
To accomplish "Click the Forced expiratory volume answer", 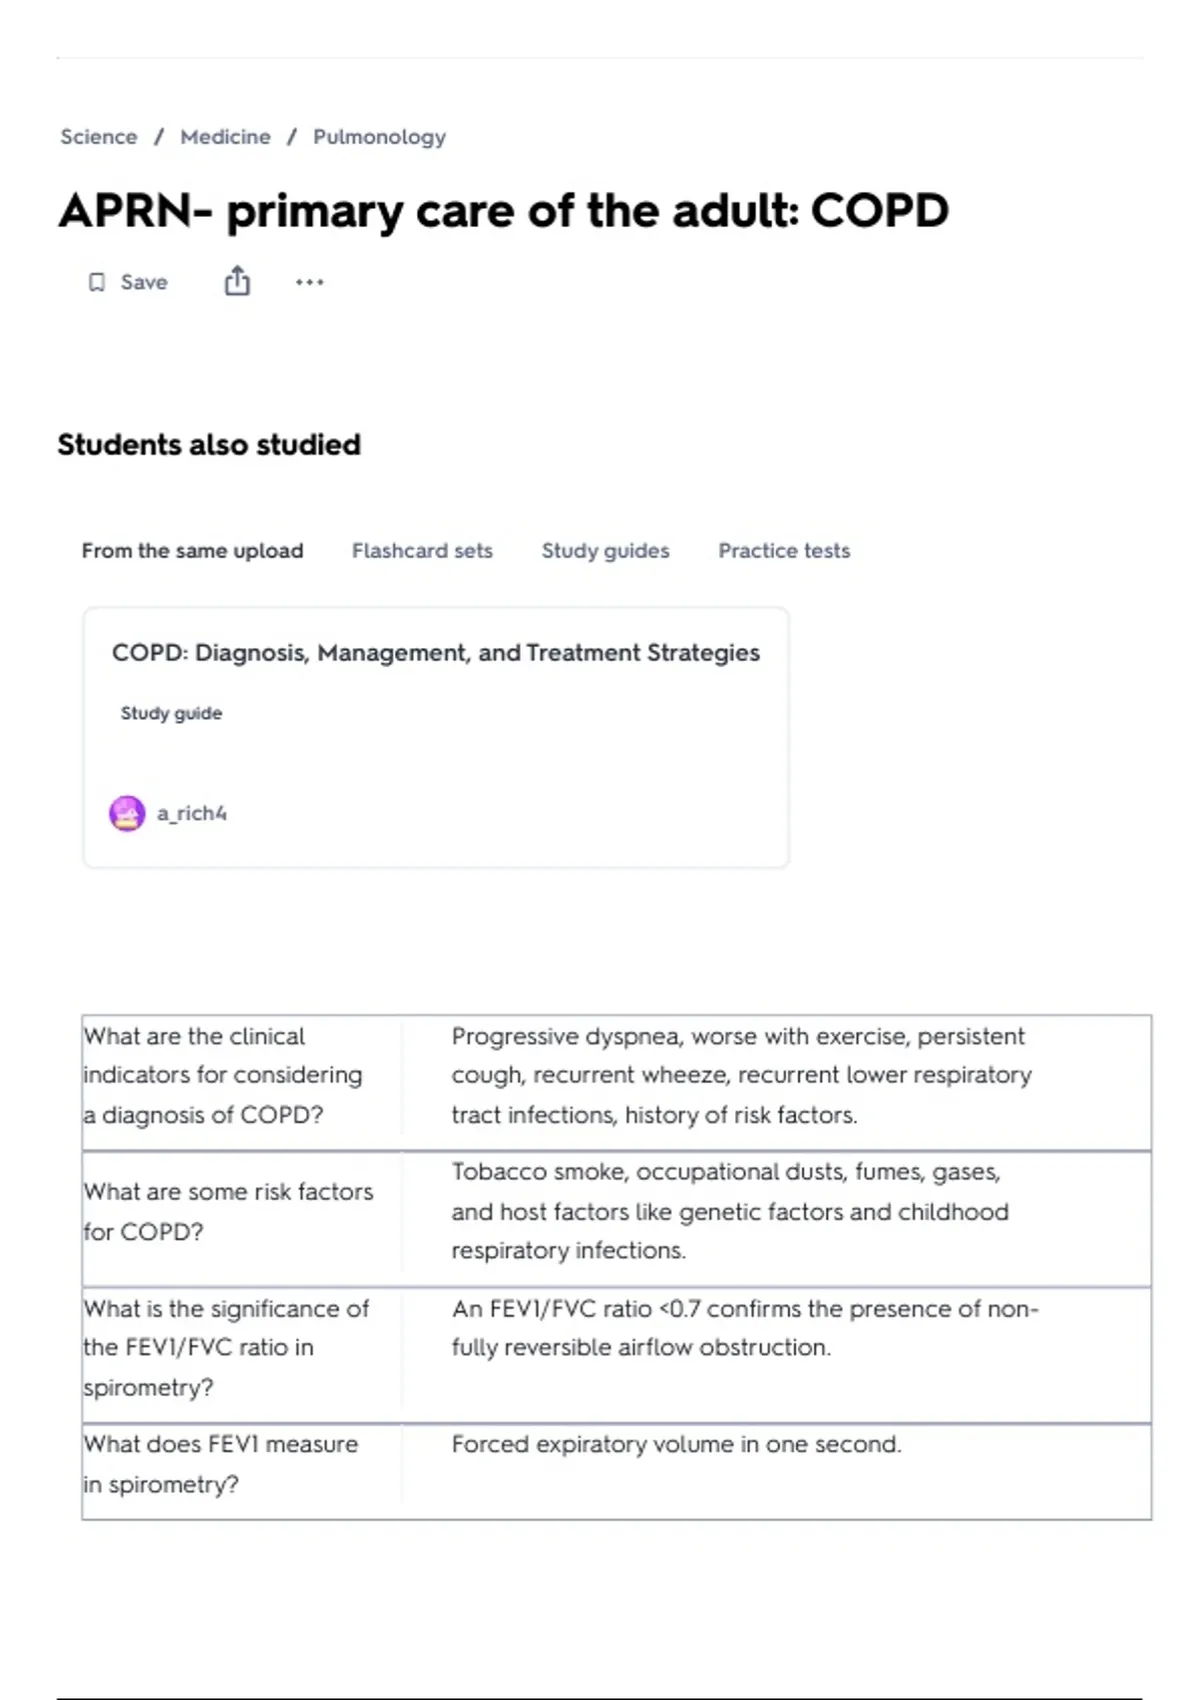I will tap(676, 1444).
